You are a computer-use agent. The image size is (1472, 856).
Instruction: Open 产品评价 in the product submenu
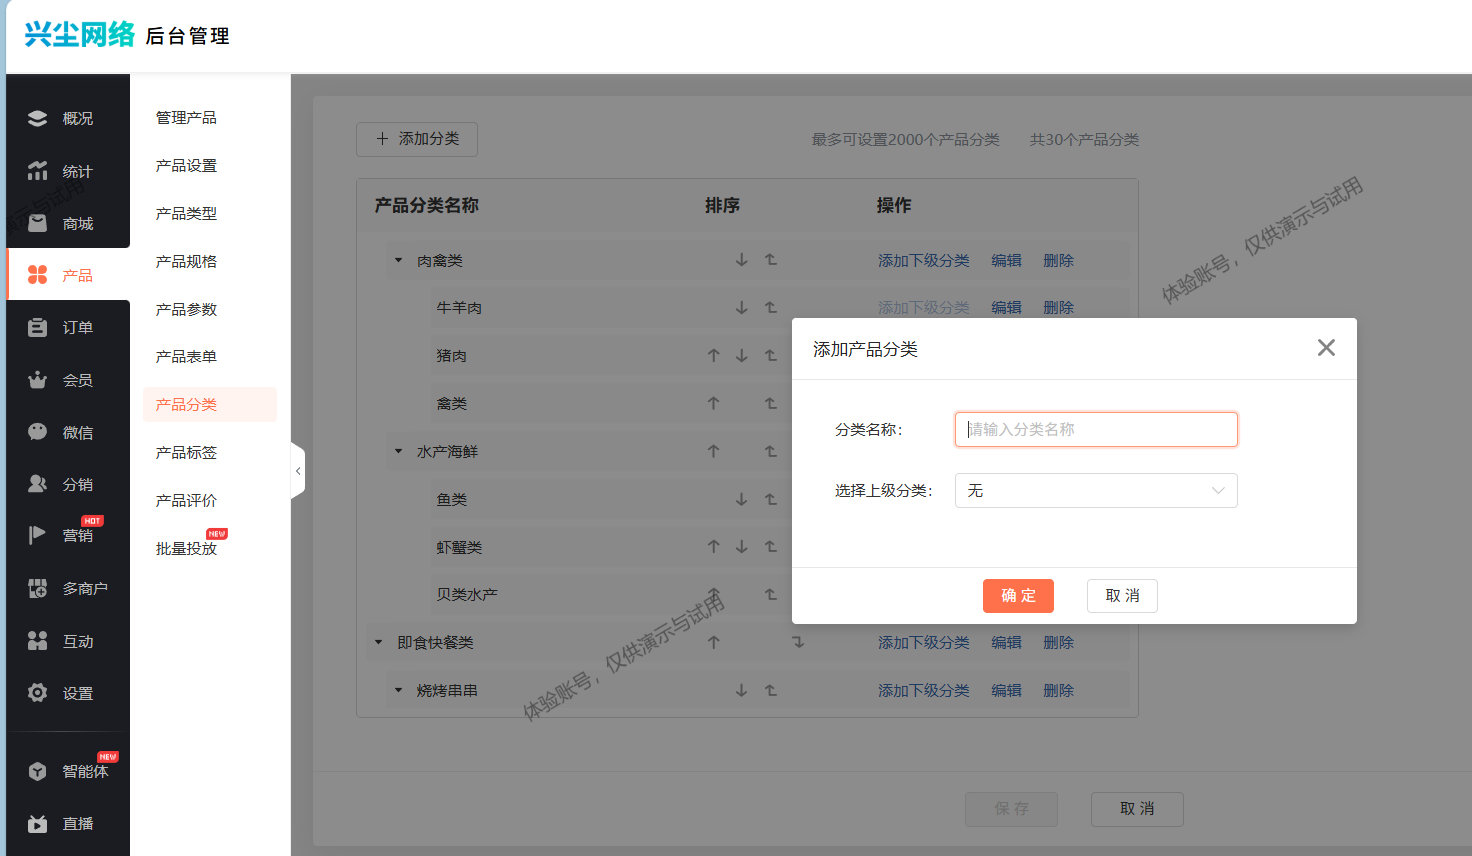pos(186,501)
